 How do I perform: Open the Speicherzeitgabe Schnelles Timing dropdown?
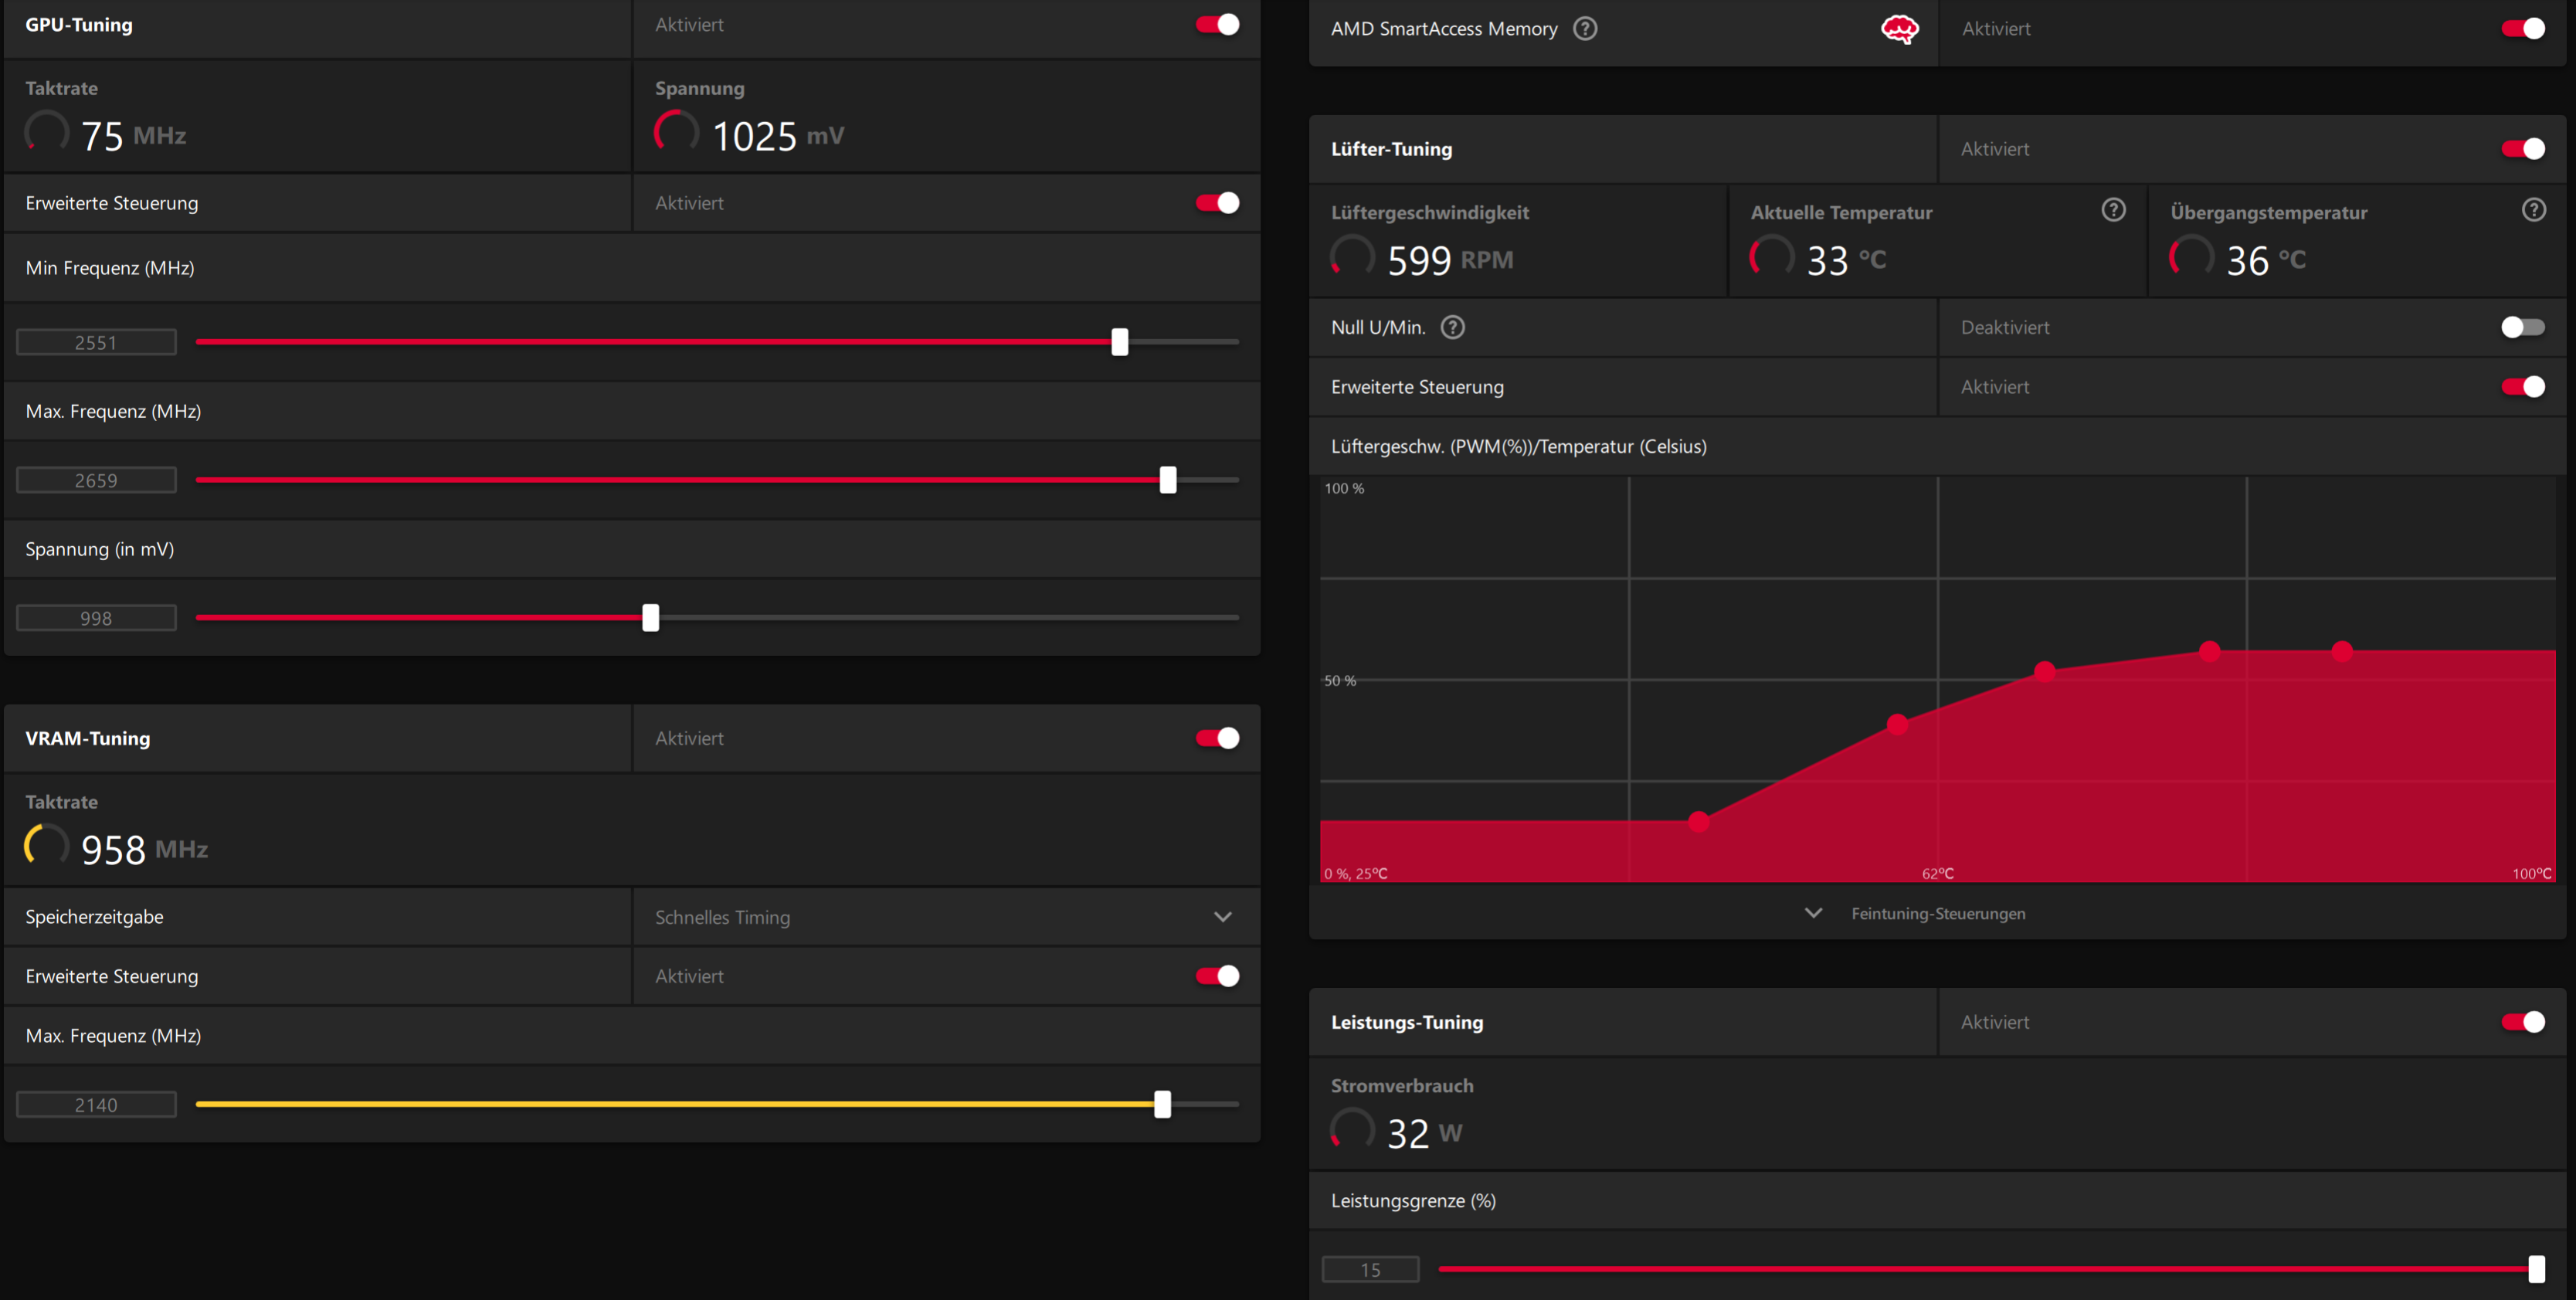[1222, 917]
